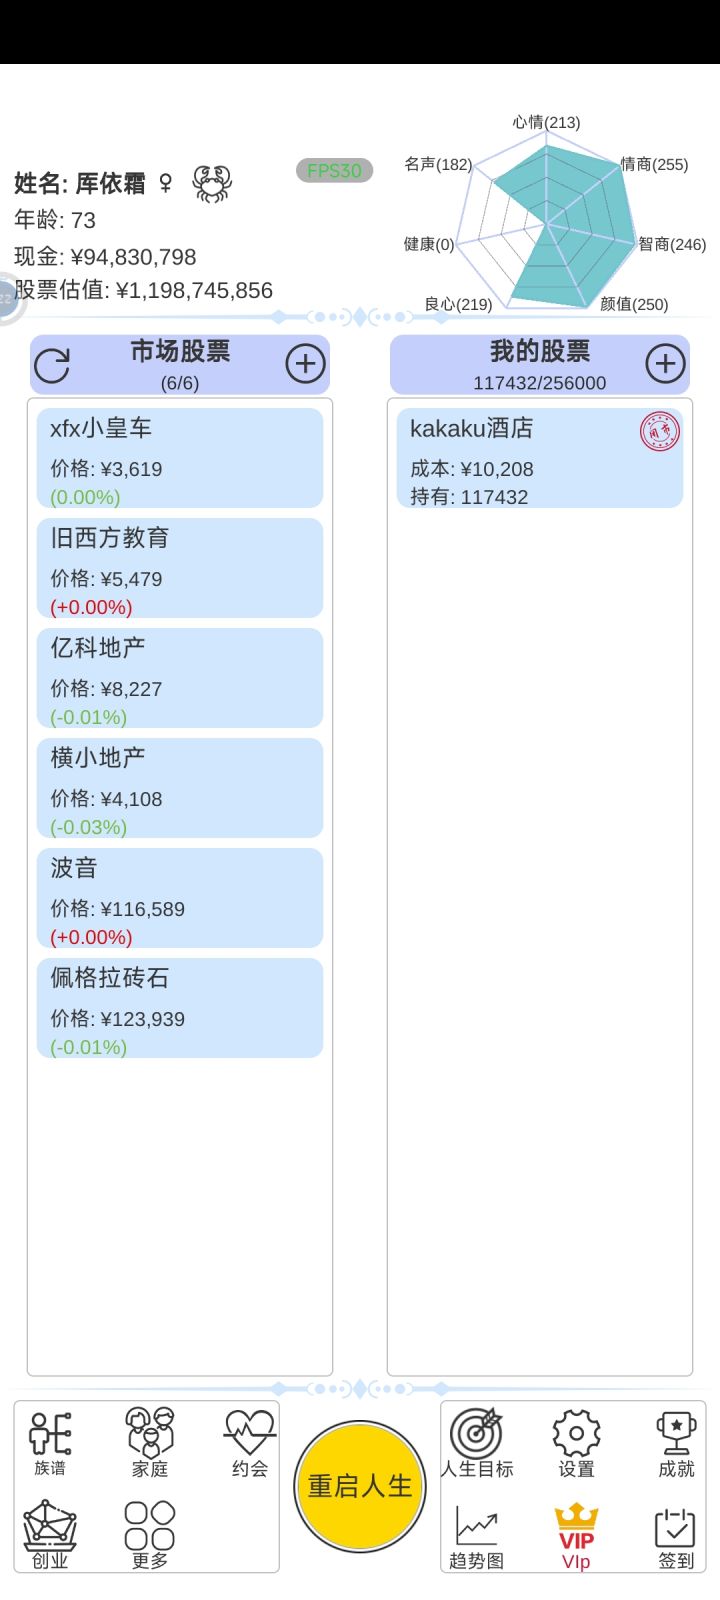Open the 趋势图 trend chart

coord(477,1537)
